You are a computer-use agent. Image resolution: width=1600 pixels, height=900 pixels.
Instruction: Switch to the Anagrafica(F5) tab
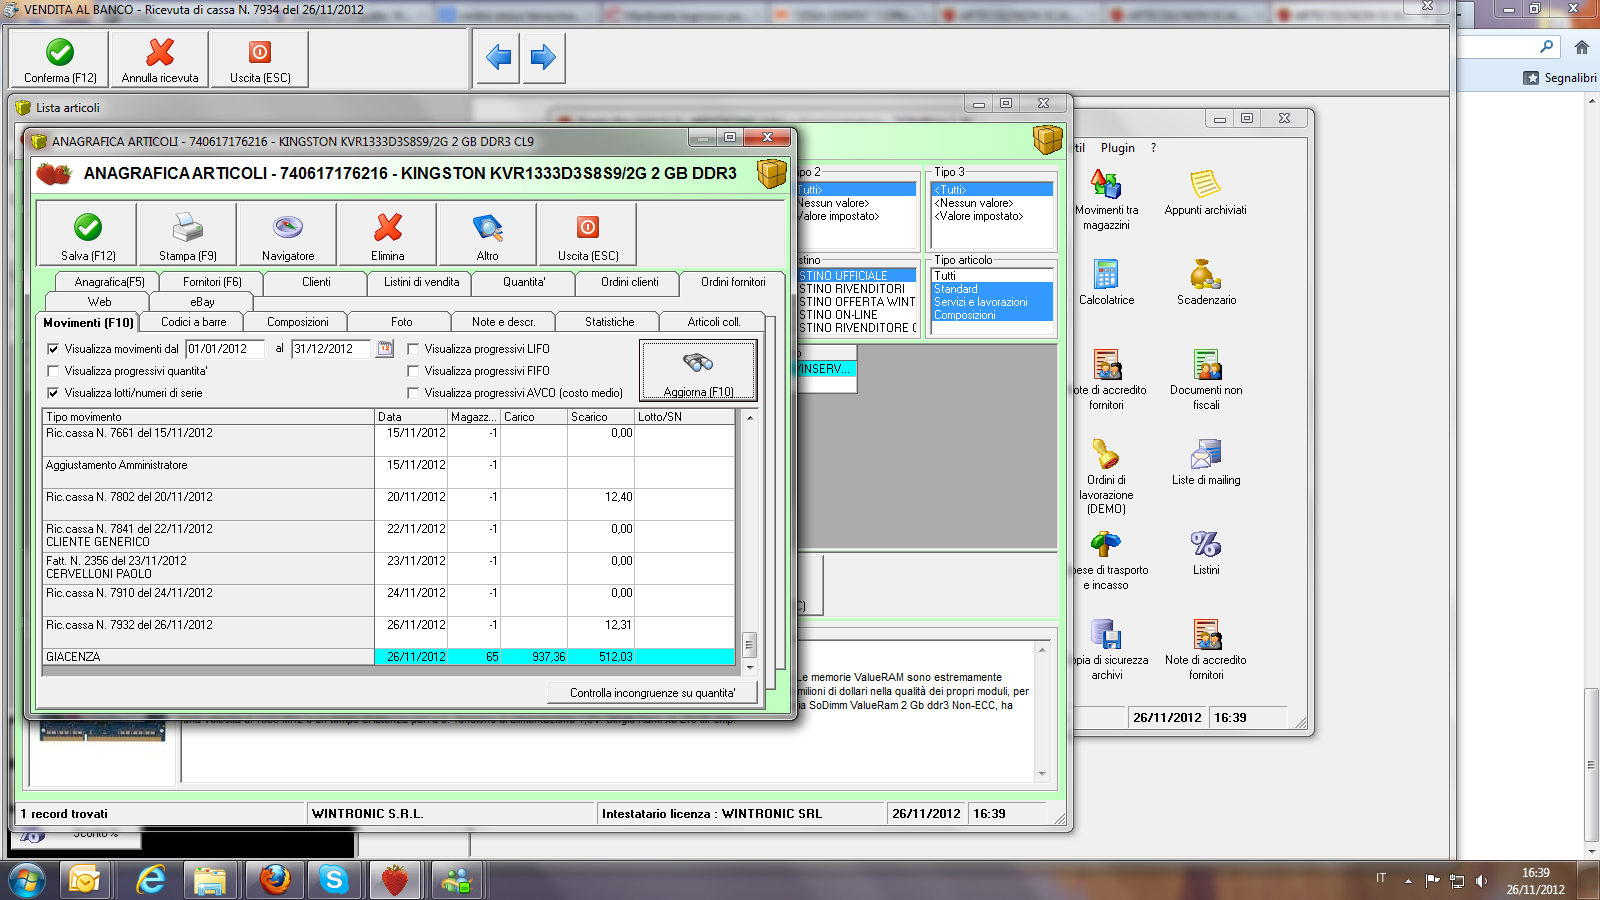pos(109,282)
